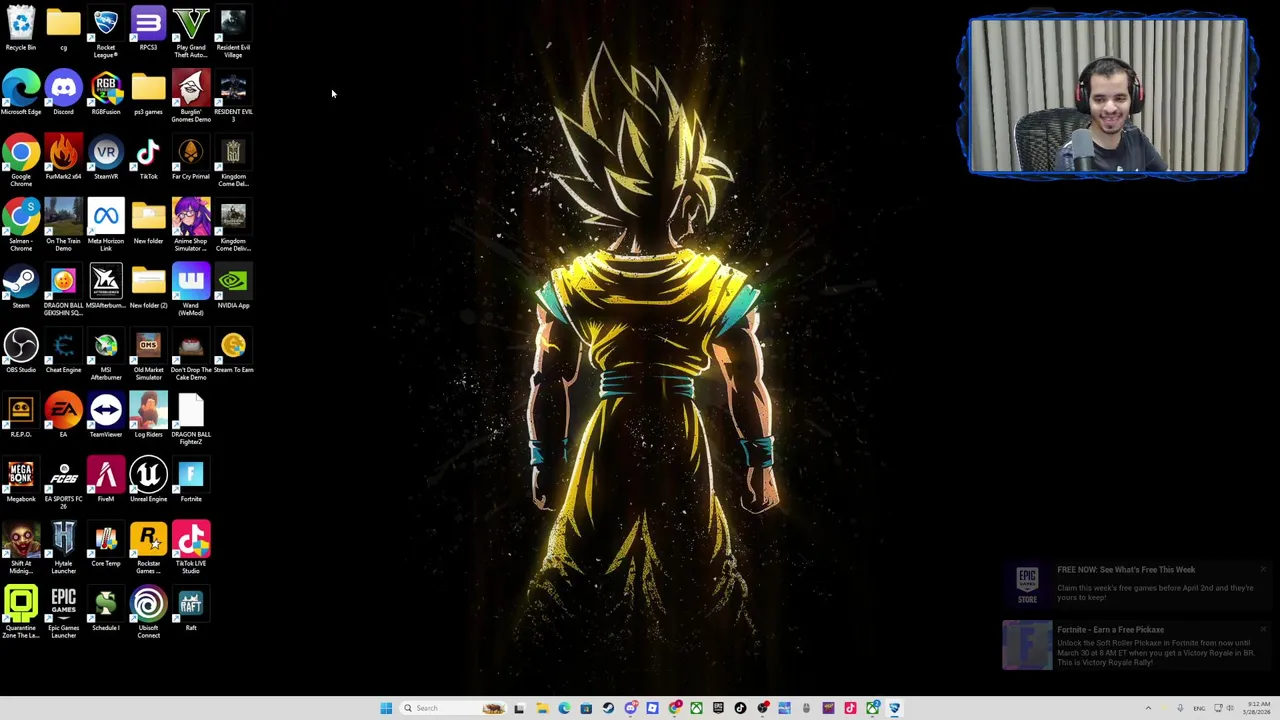
Task: Open Epic Games Launcher desktop icon
Action: pyautogui.click(x=63, y=613)
